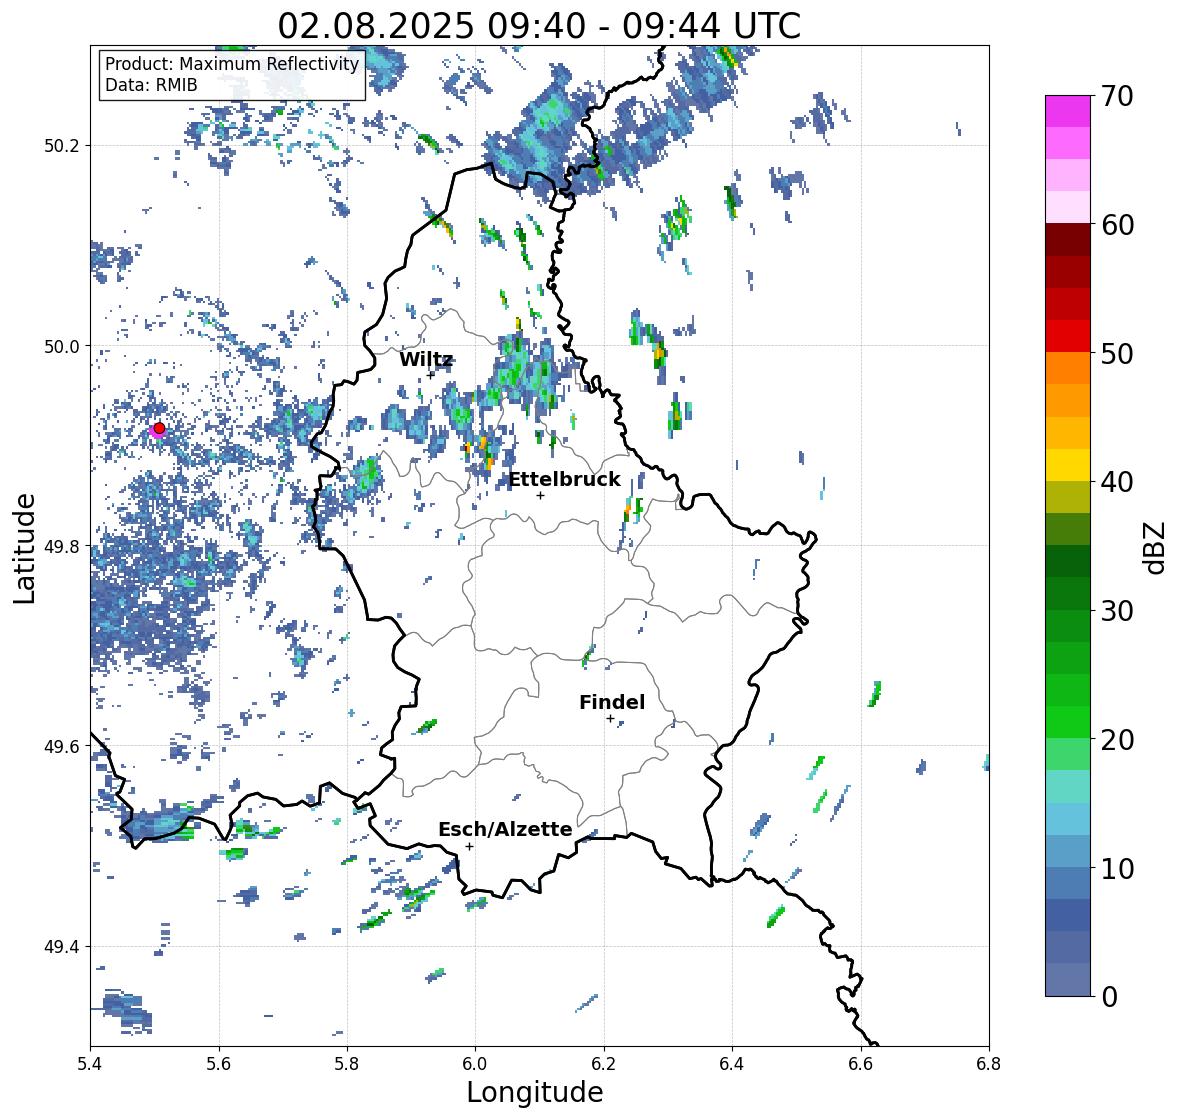Click the plus marker under Ettelbruck
1179x1117 pixels.
540,495
